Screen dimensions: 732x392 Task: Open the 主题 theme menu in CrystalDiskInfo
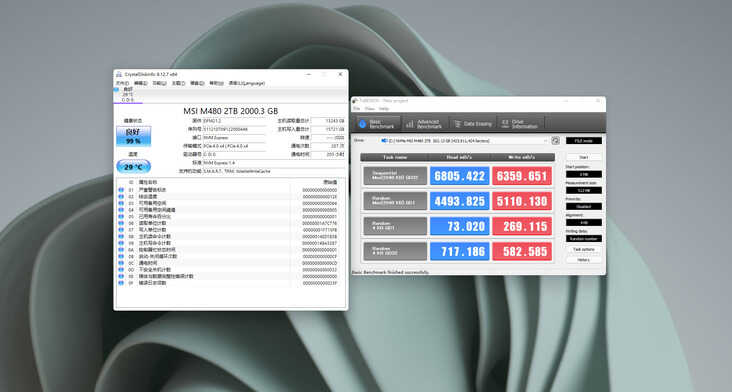click(178, 83)
